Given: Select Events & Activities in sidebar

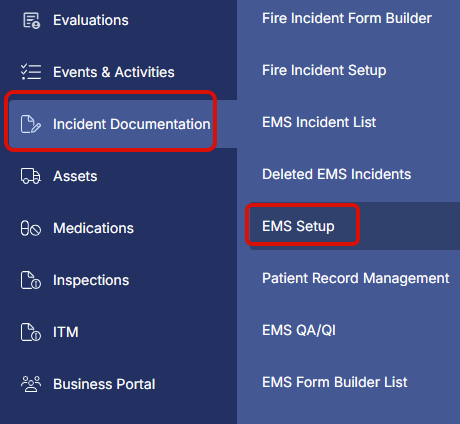Looking at the screenshot, I should coord(114,72).
